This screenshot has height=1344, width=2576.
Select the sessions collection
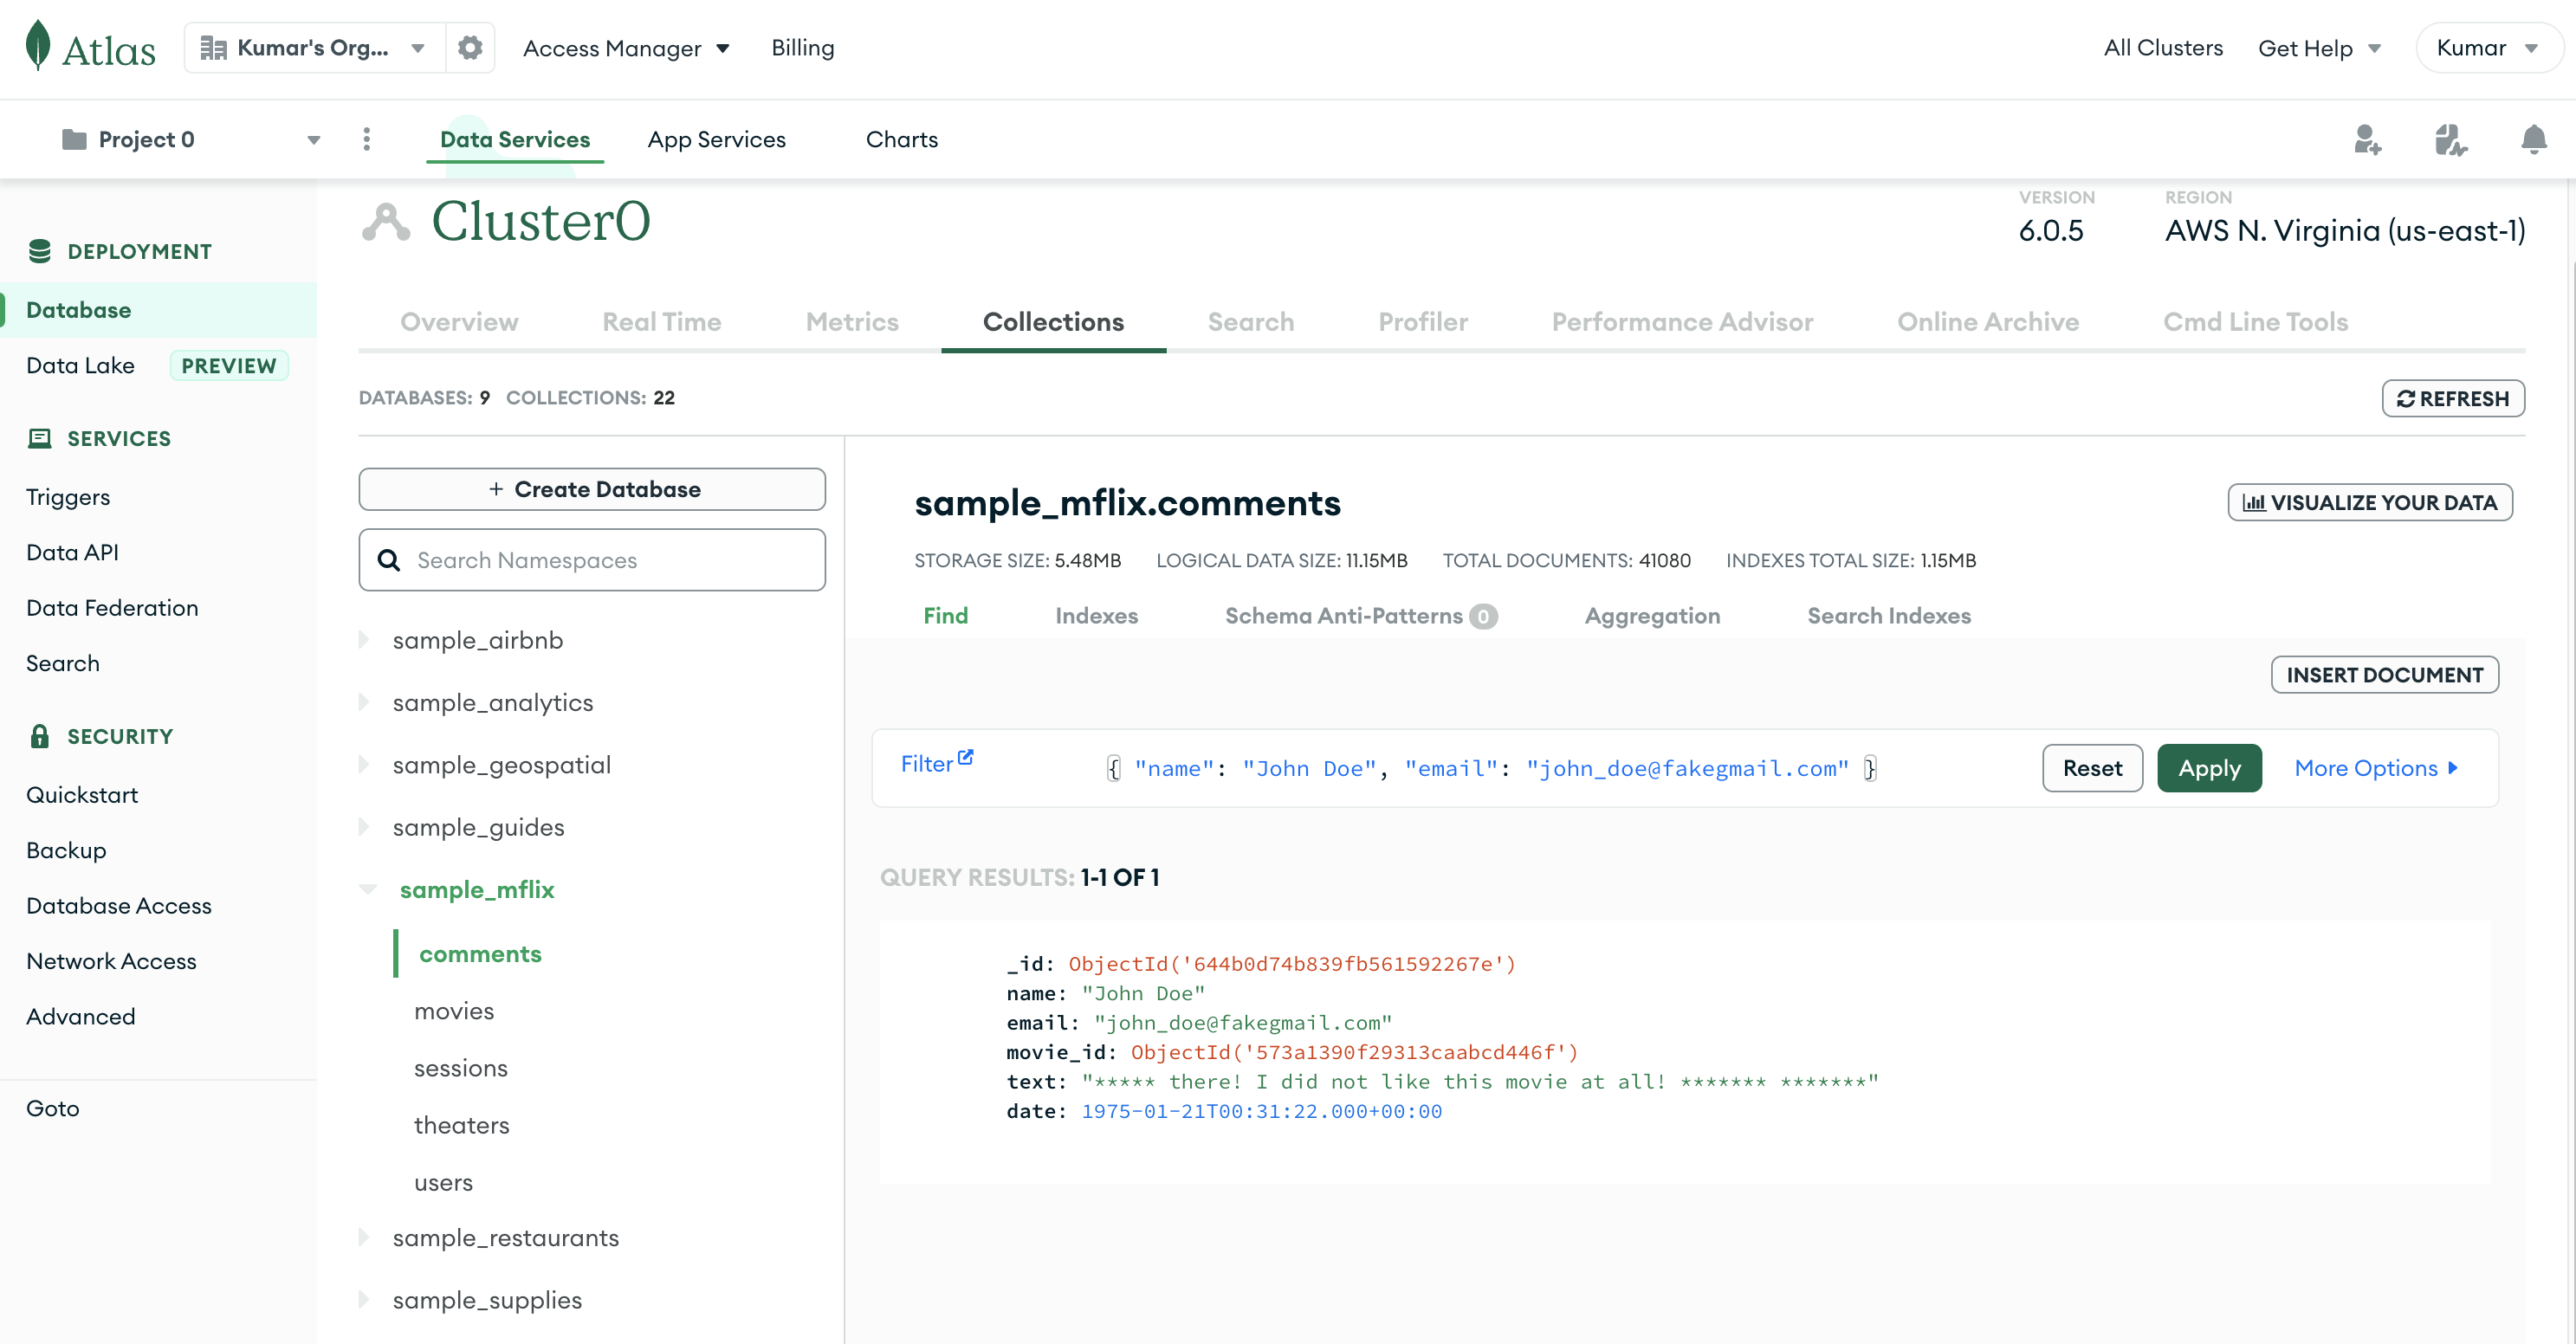click(461, 1067)
